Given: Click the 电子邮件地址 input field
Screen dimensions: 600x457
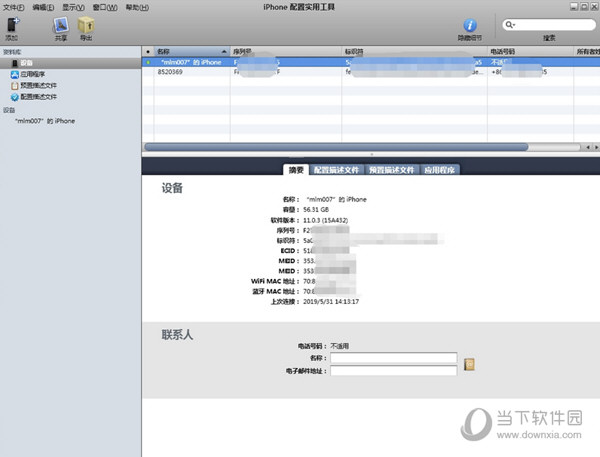Looking at the screenshot, I should pyautogui.click(x=393, y=370).
